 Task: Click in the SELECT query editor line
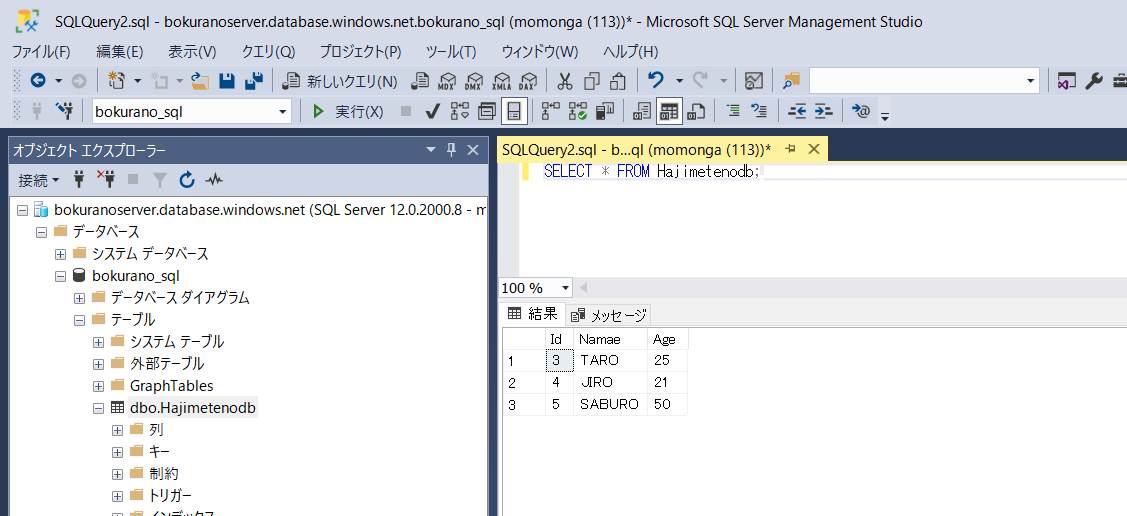tap(651, 172)
